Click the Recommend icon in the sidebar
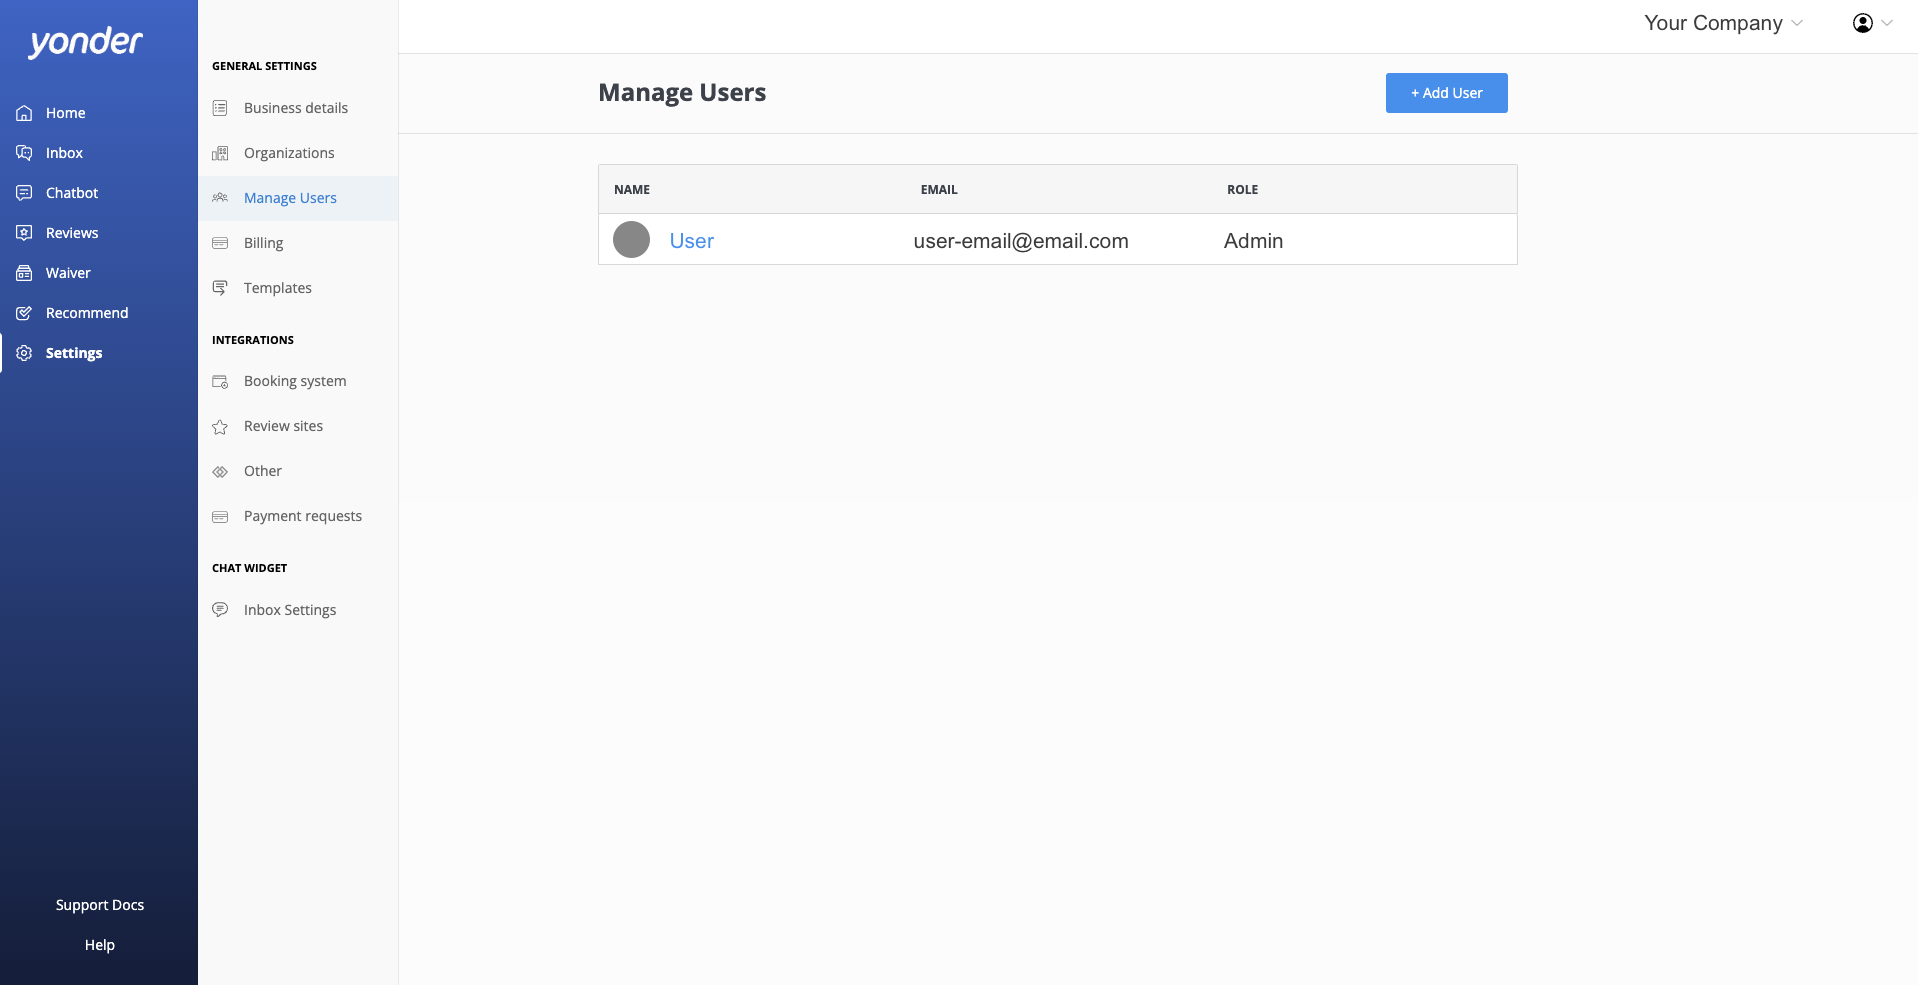Image resolution: width=1918 pixels, height=985 pixels. click(x=24, y=313)
